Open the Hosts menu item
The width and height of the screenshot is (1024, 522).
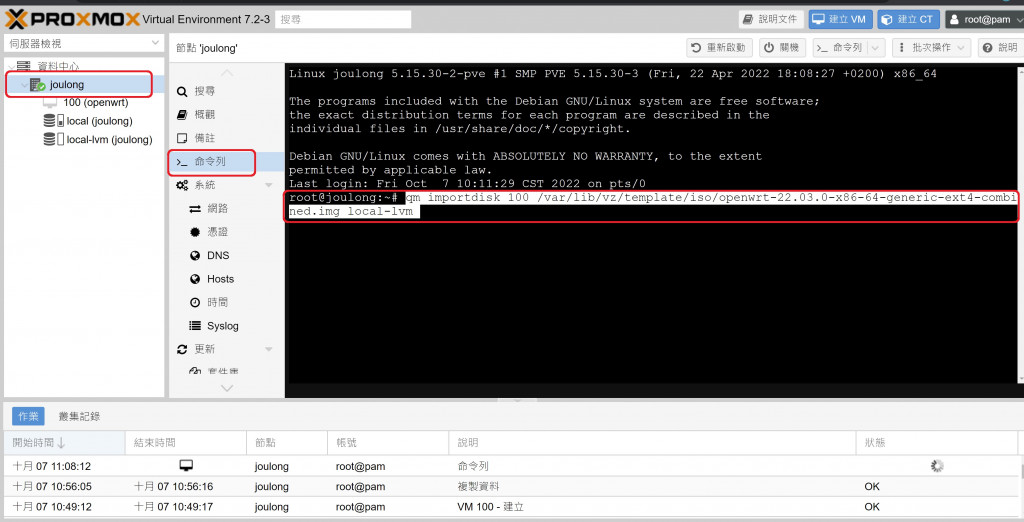pos(220,279)
